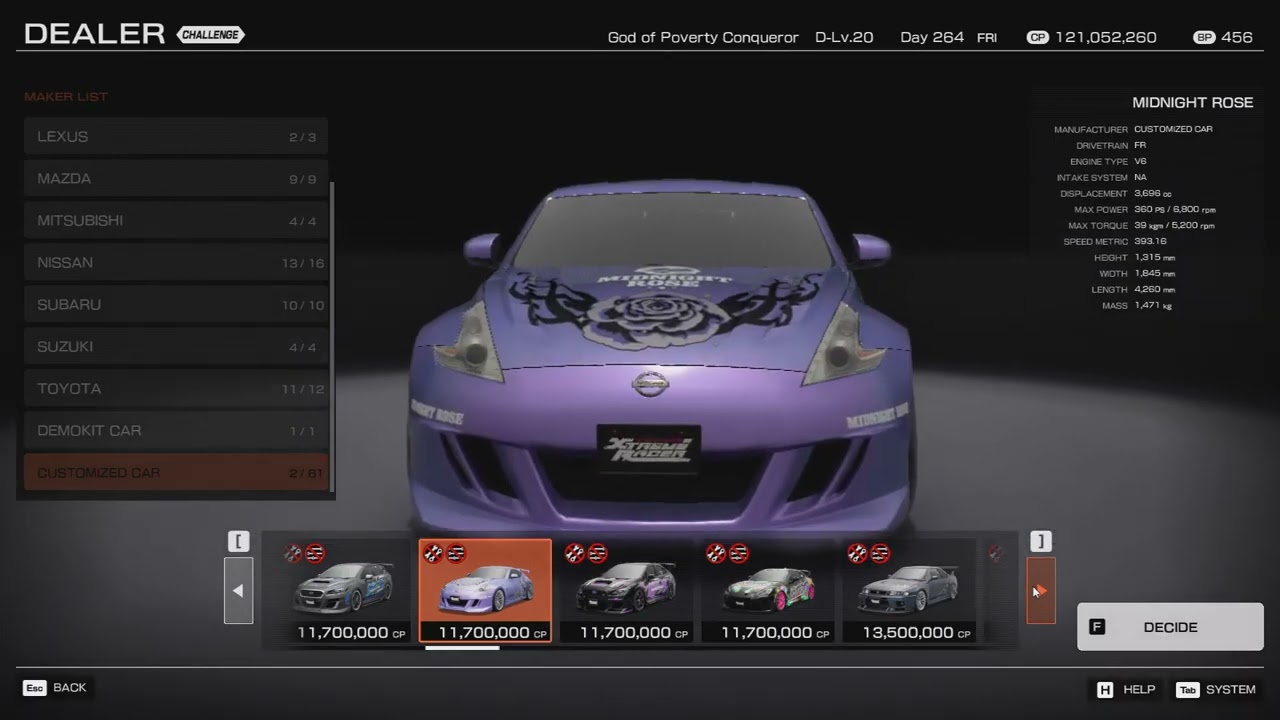The width and height of the screenshot is (1280, 720).
Task: Click the 1,845 mm width value
Action: click(x=1155, y=274)
